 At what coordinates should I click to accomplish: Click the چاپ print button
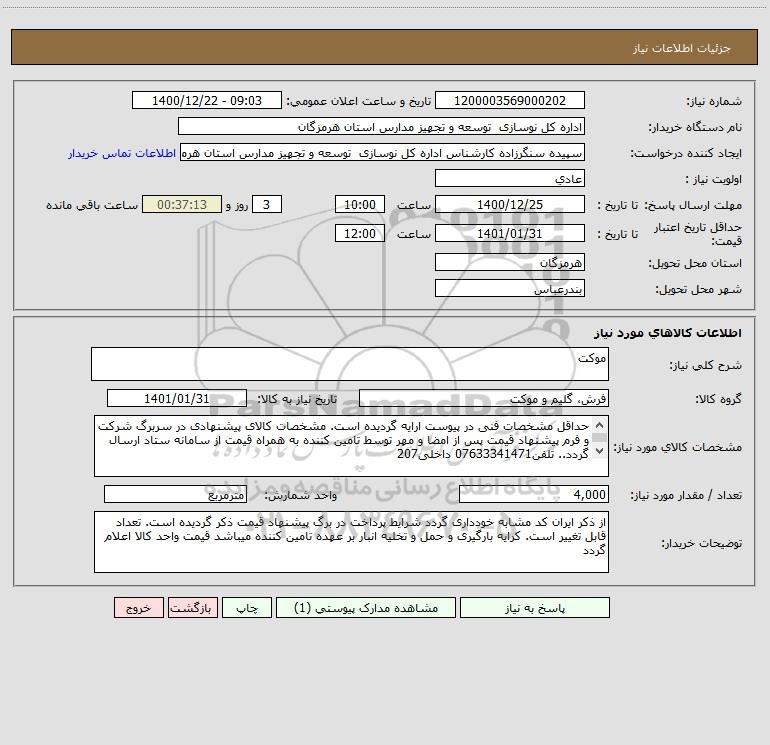247,608
